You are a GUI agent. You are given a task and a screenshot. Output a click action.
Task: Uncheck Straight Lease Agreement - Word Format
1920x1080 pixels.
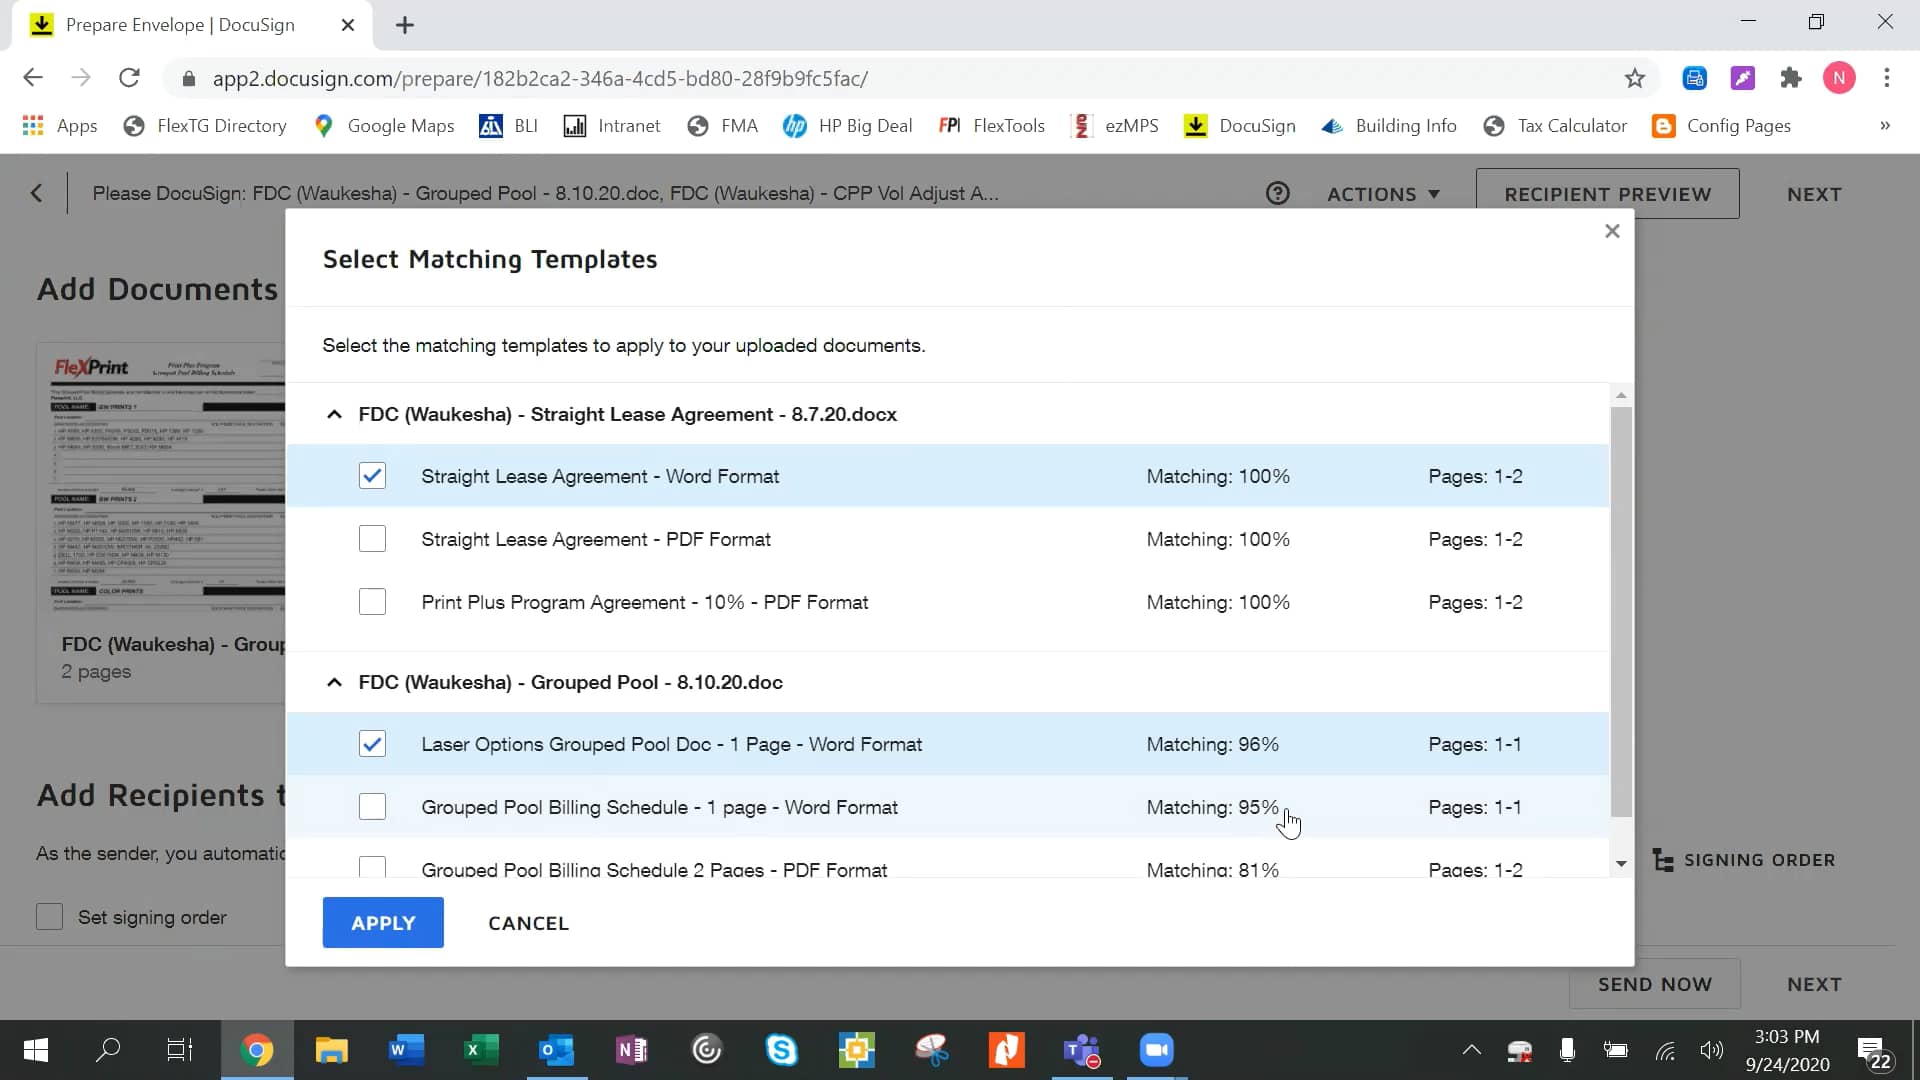[x=372, y=476]
